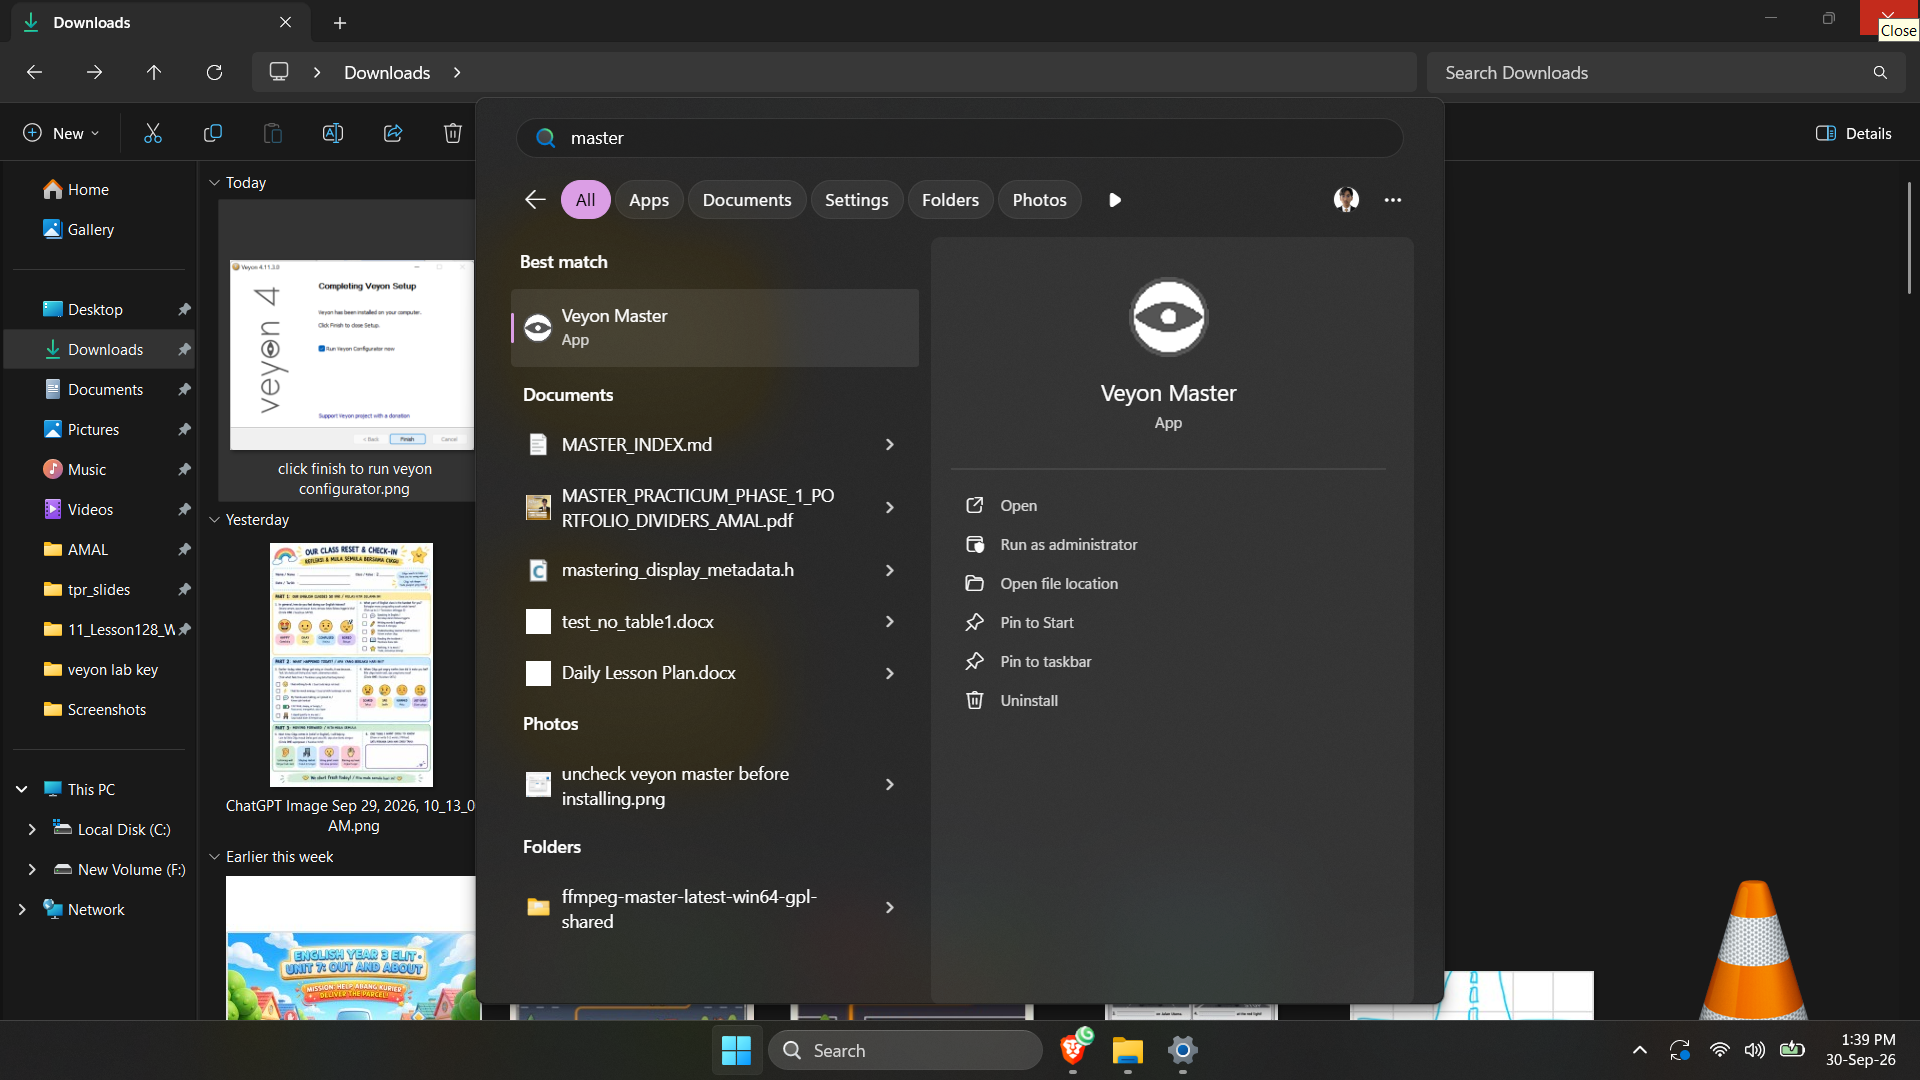Switch to the Apps search filter
1920x1080 pixels.
click(x=649, y=200)
